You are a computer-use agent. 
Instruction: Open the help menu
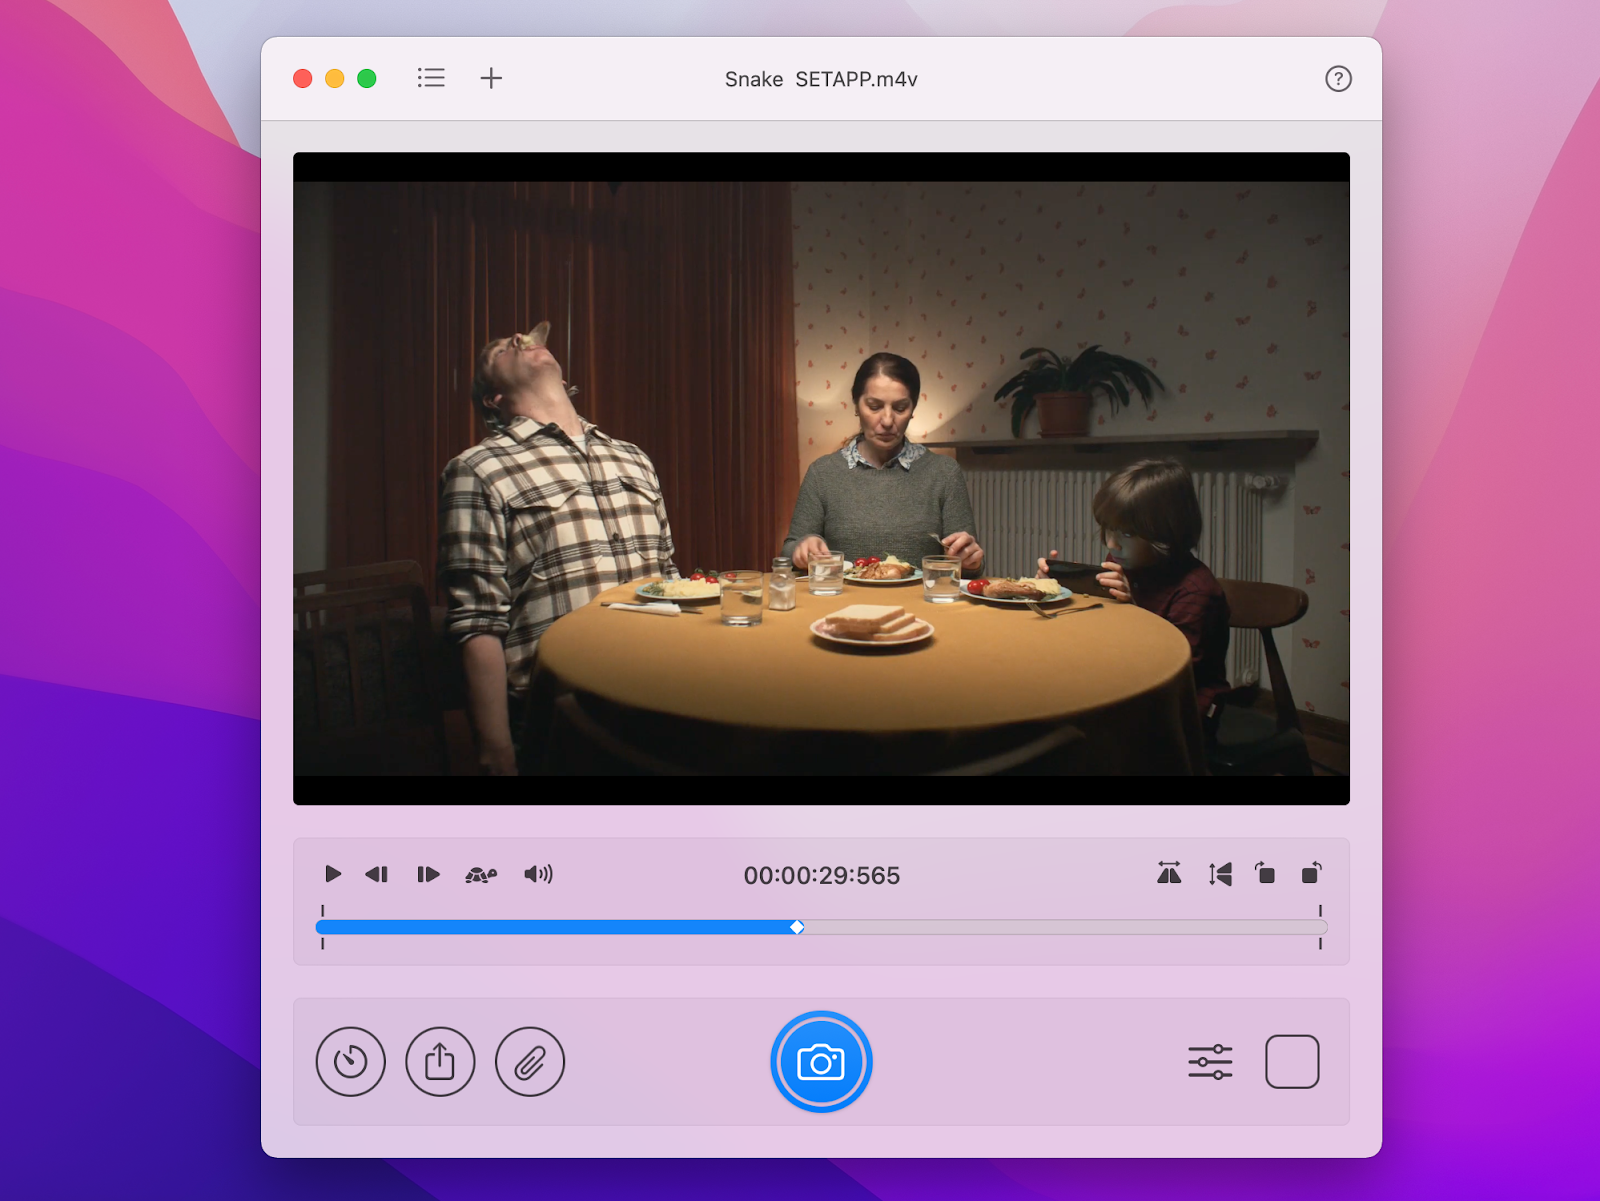tap(1339, 78)
